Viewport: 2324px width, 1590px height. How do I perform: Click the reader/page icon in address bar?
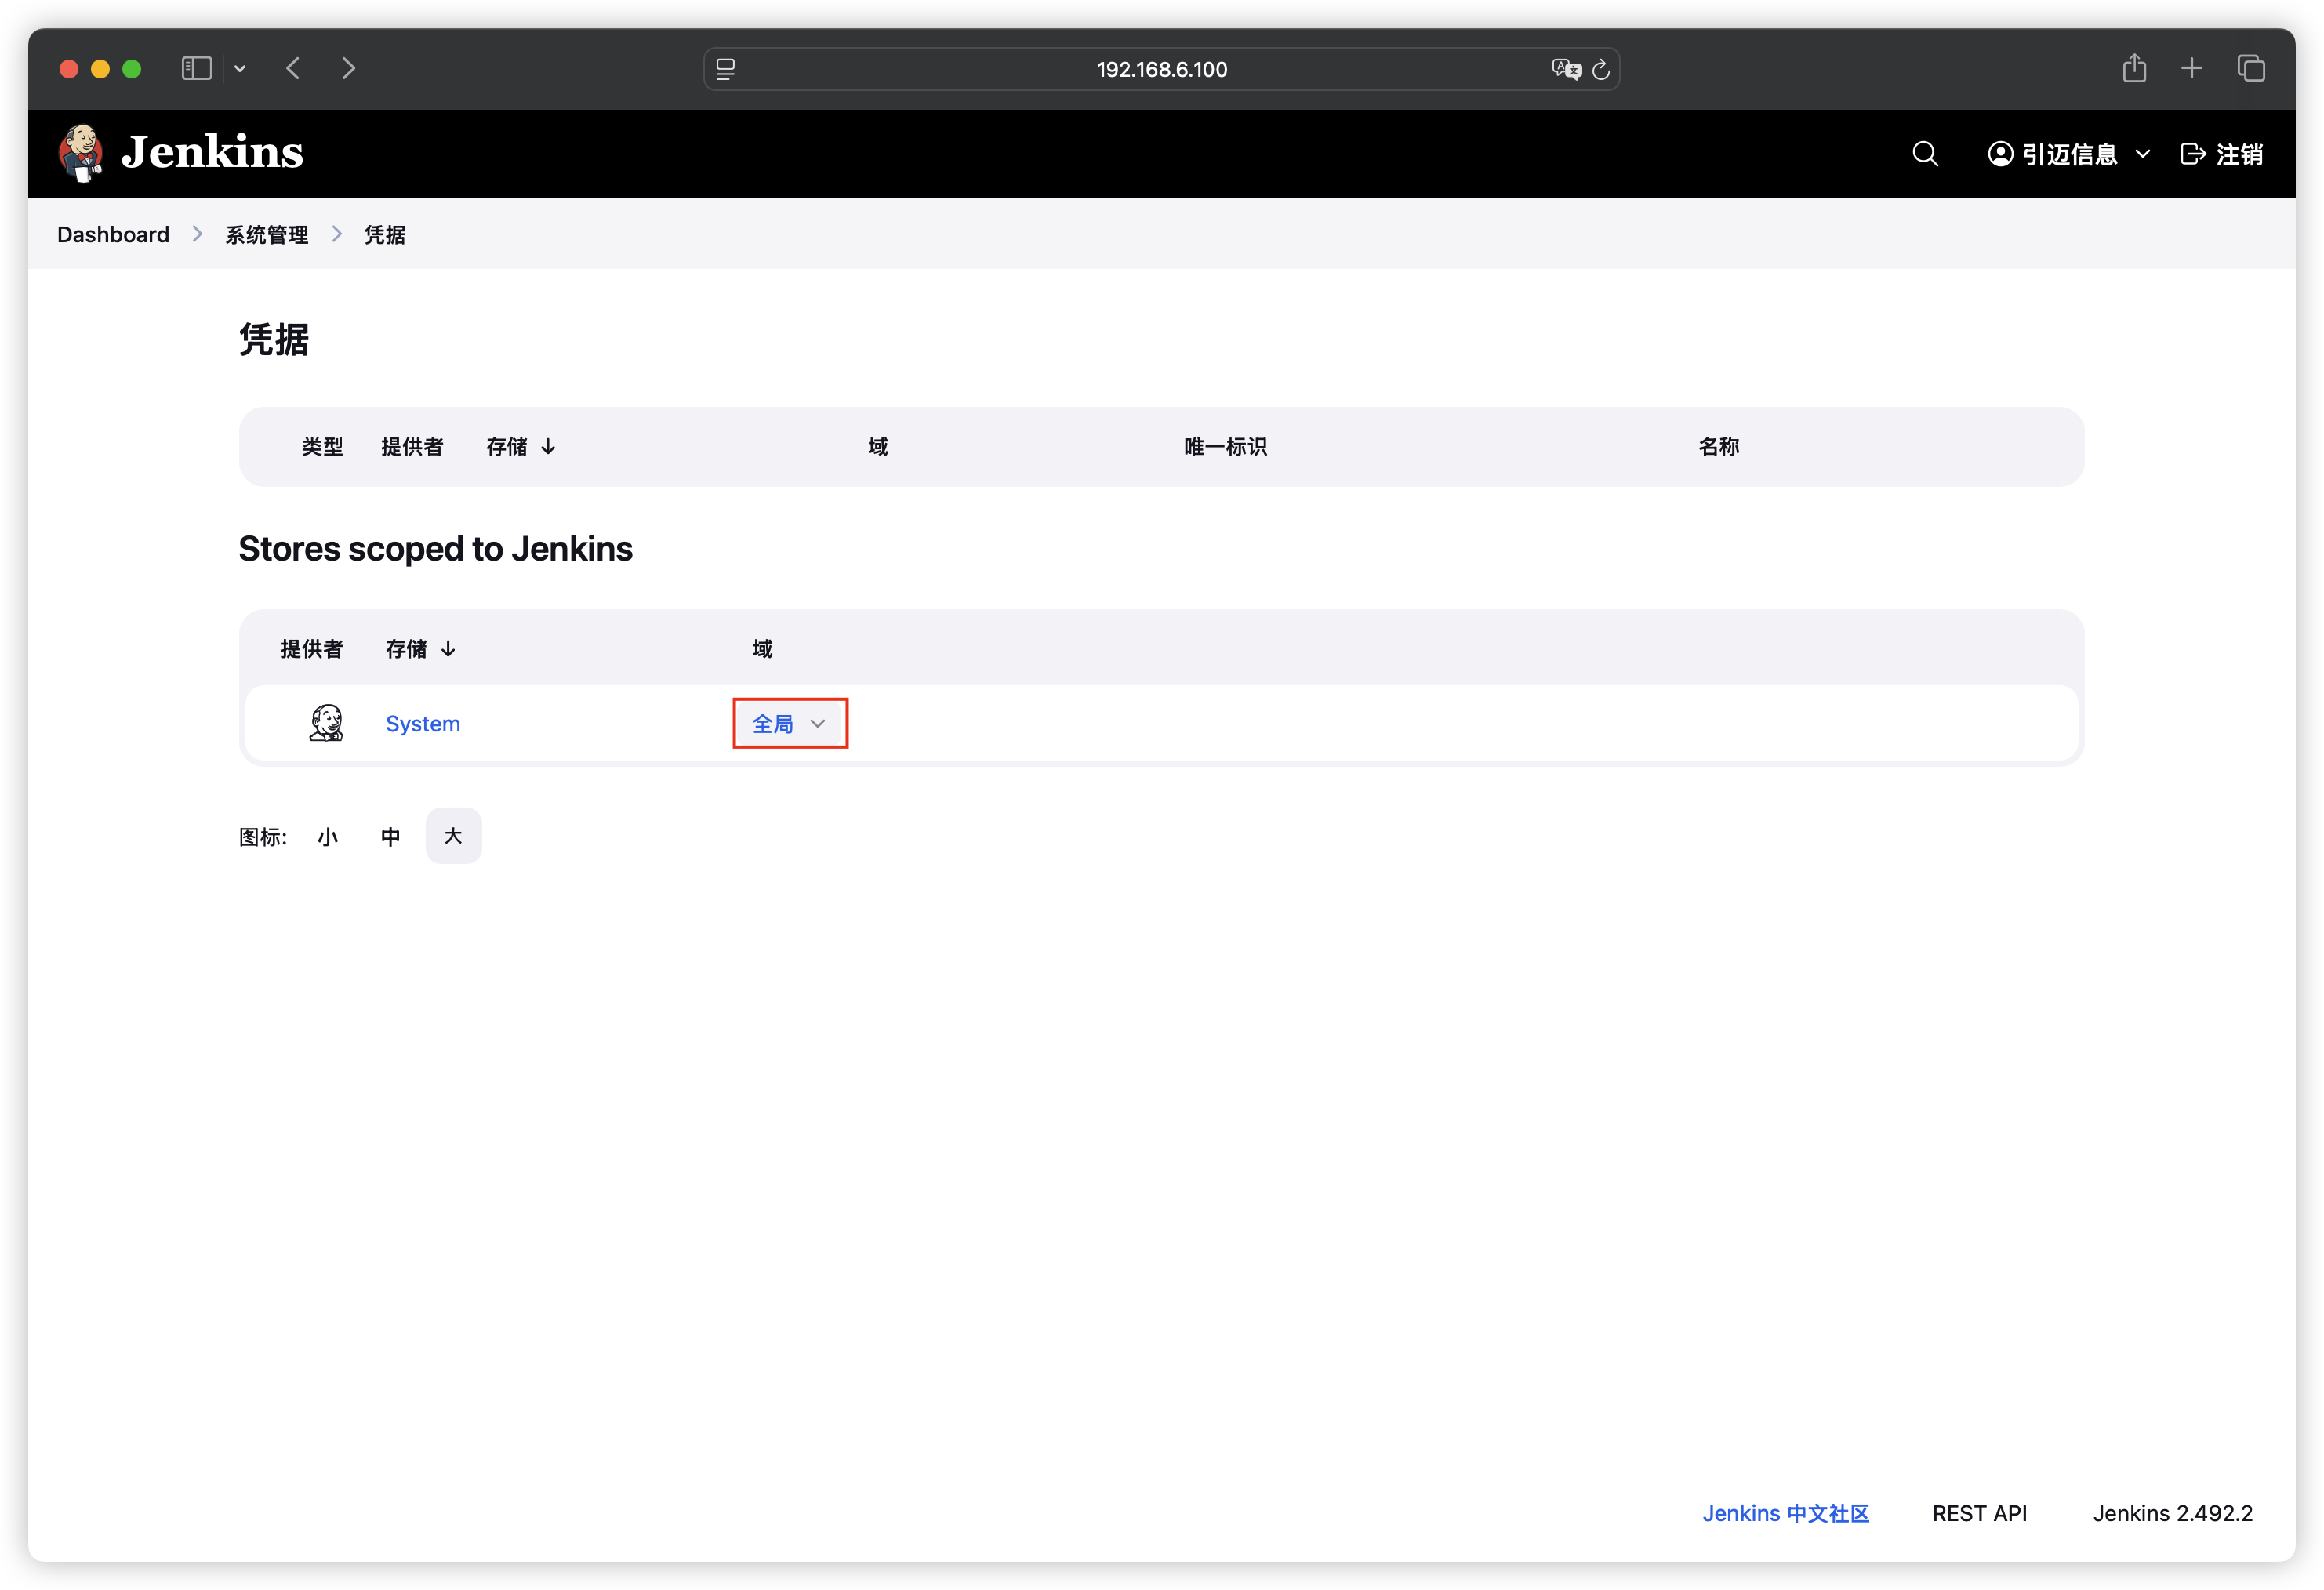(726, 69)
